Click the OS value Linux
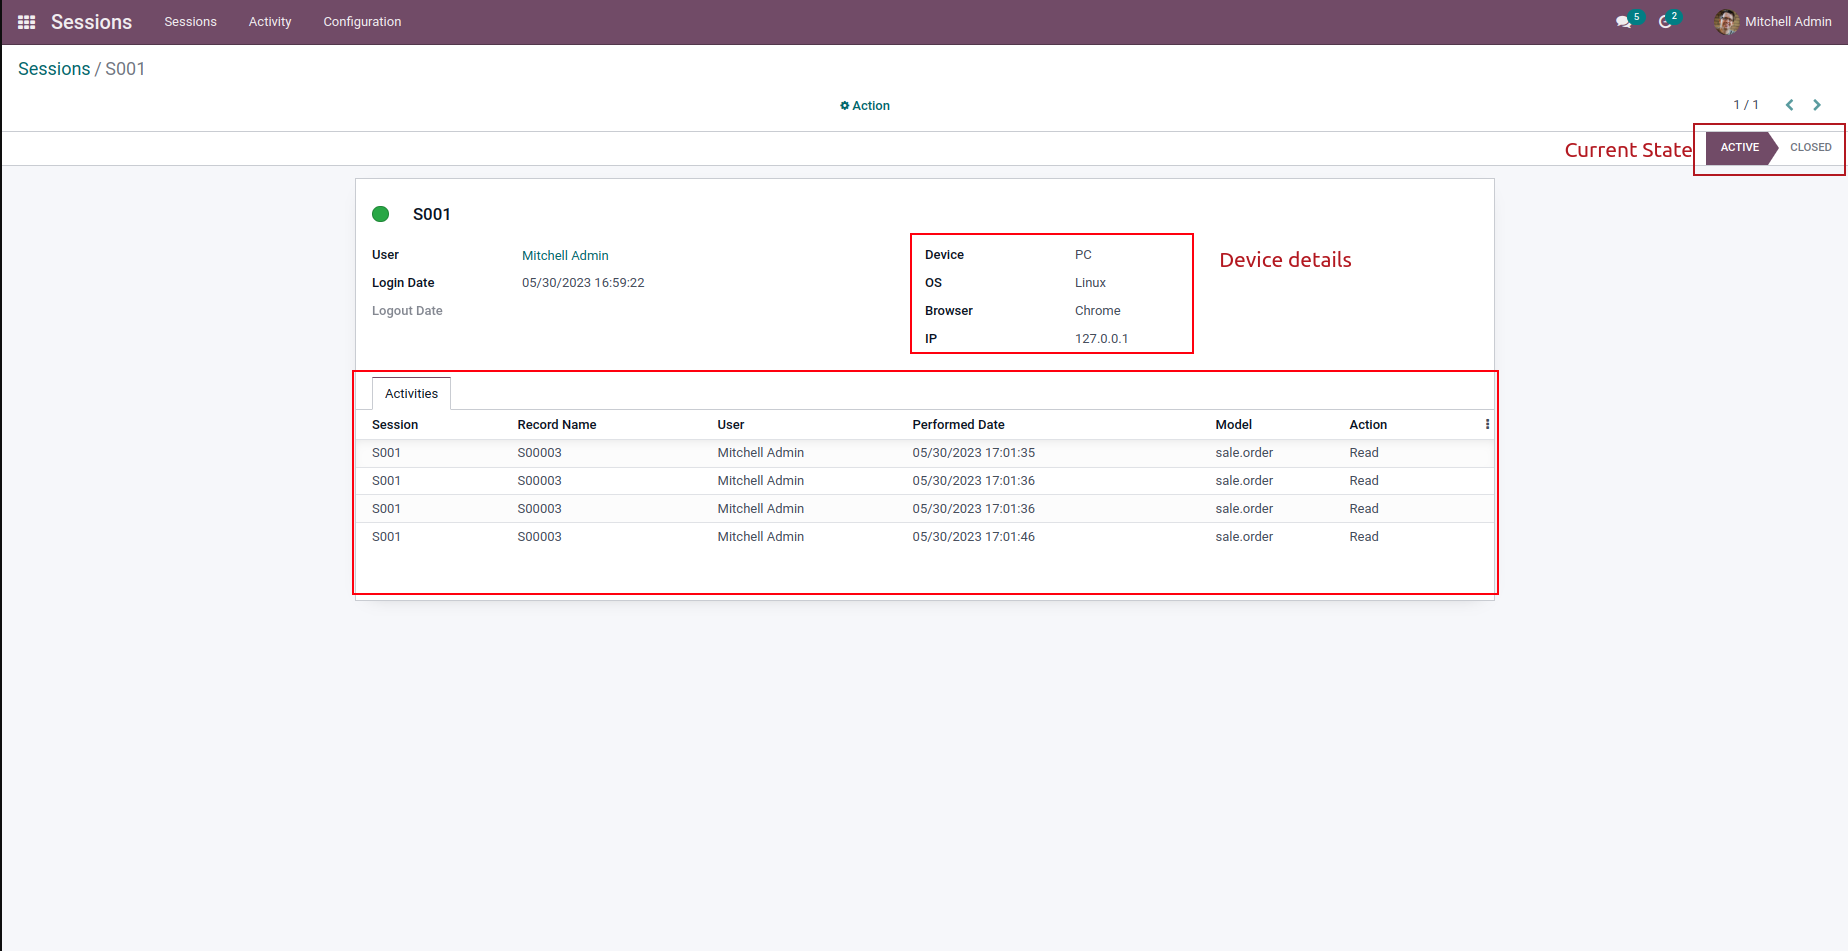The width and height of the screenshot is (1848, 951). pos(1090,283)
